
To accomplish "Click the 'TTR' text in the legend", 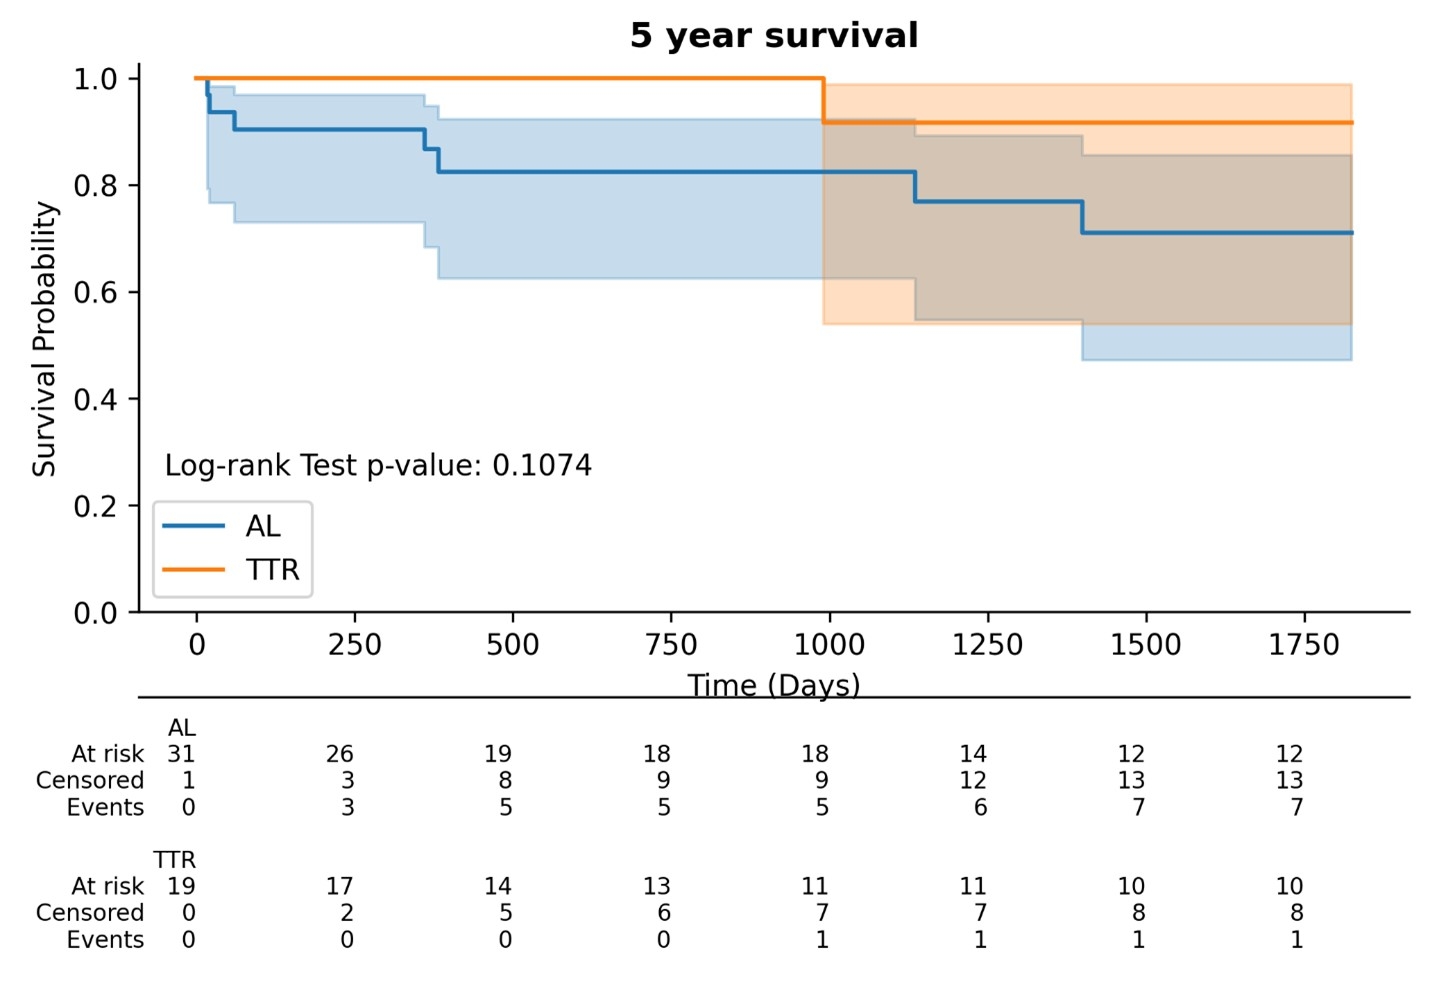I will [x=272, y=570].
